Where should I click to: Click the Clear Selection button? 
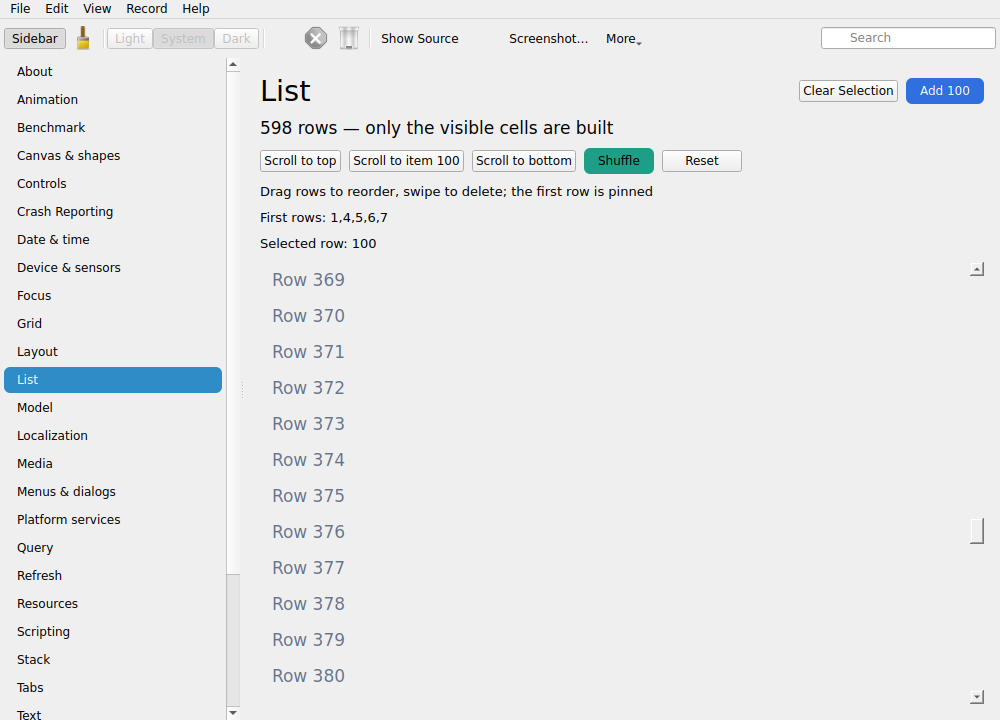pyautogui.click(x=848, y=91)
